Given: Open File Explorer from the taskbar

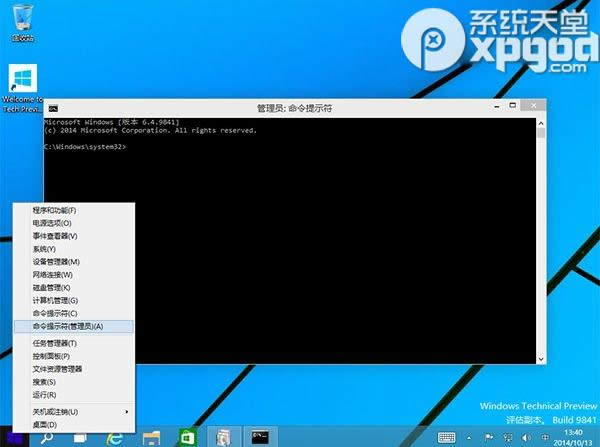Looking at the screenshot, I should 151,437.
